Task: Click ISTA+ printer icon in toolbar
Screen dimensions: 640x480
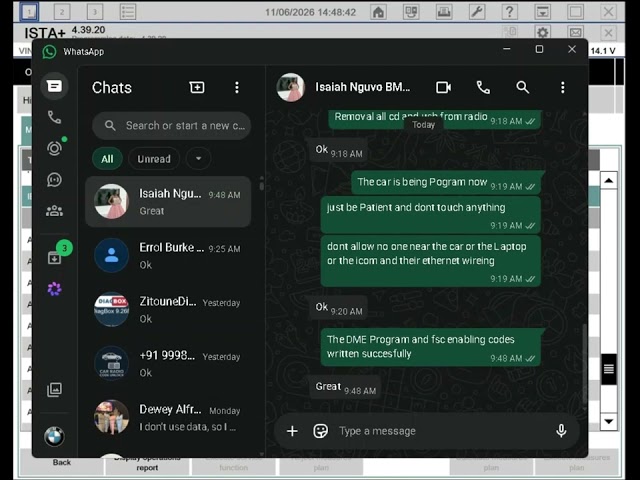Action: (444, 12)
